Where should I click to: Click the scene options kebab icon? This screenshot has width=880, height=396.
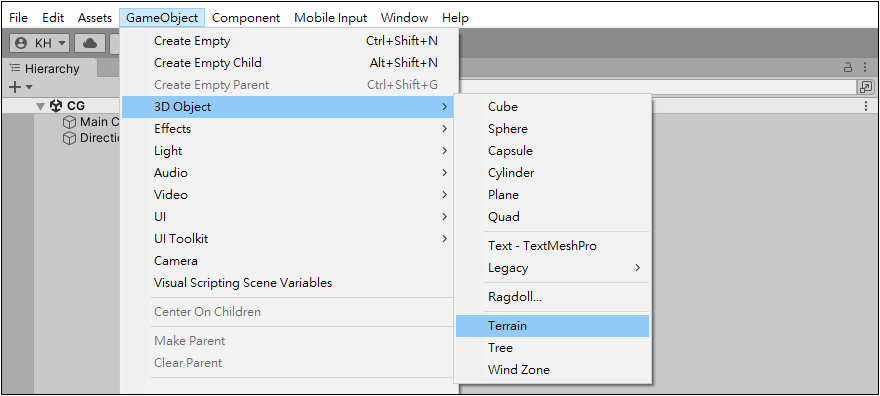[866, 106]
